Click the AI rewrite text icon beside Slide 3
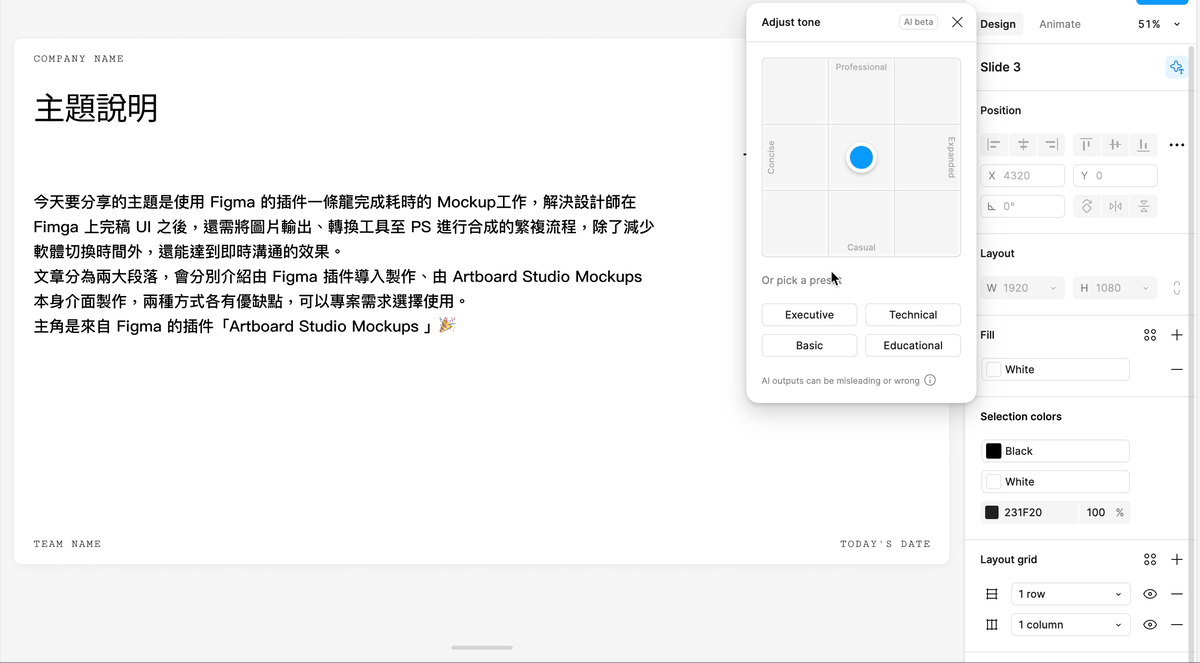This screenshot has height=663, width=1200. (1176, 67)
